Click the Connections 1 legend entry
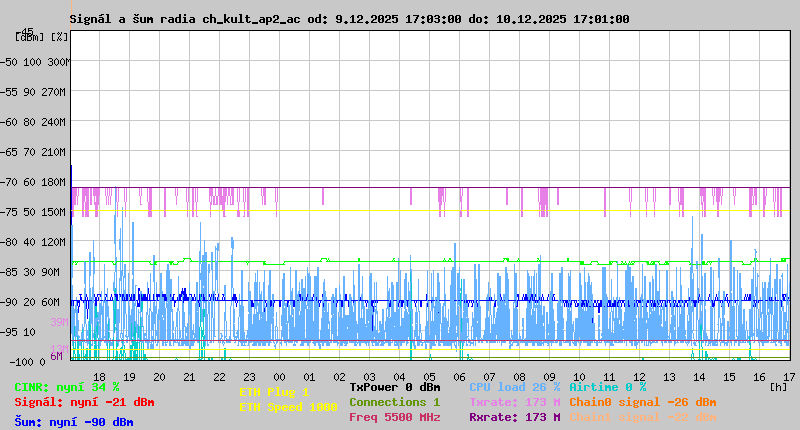Viewport: 800px width, 430px height. click(395, 402)
